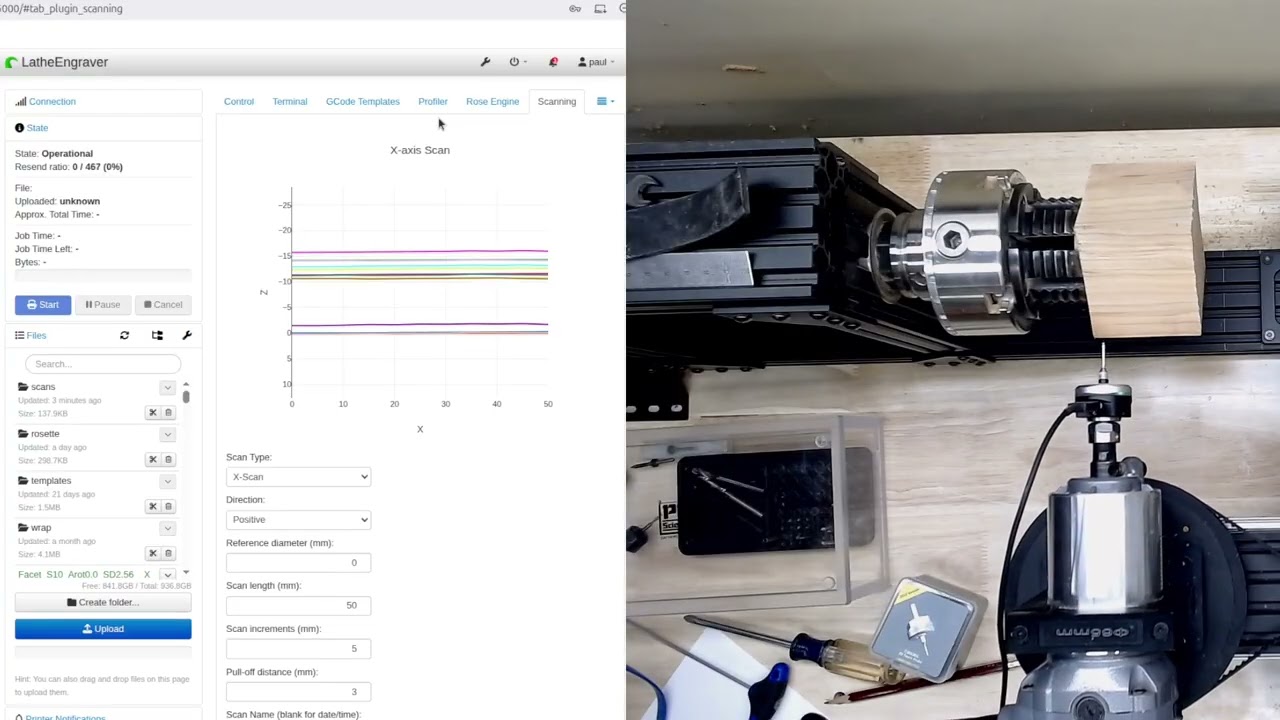This screenshot has width=1280, height=720.
Task: Click the Pause job button
Action: point(102,304)
